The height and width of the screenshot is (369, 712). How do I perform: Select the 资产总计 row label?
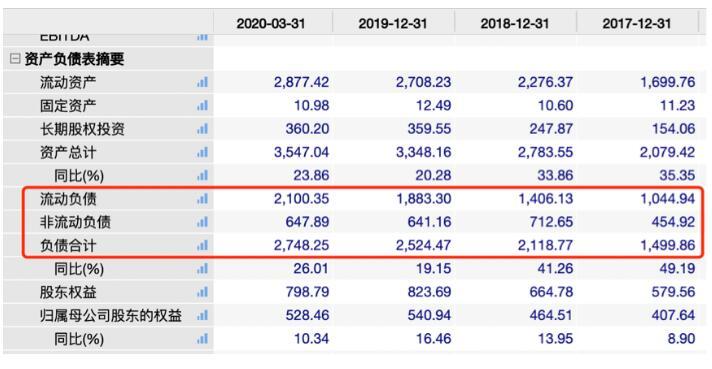[x=68, y=152]
